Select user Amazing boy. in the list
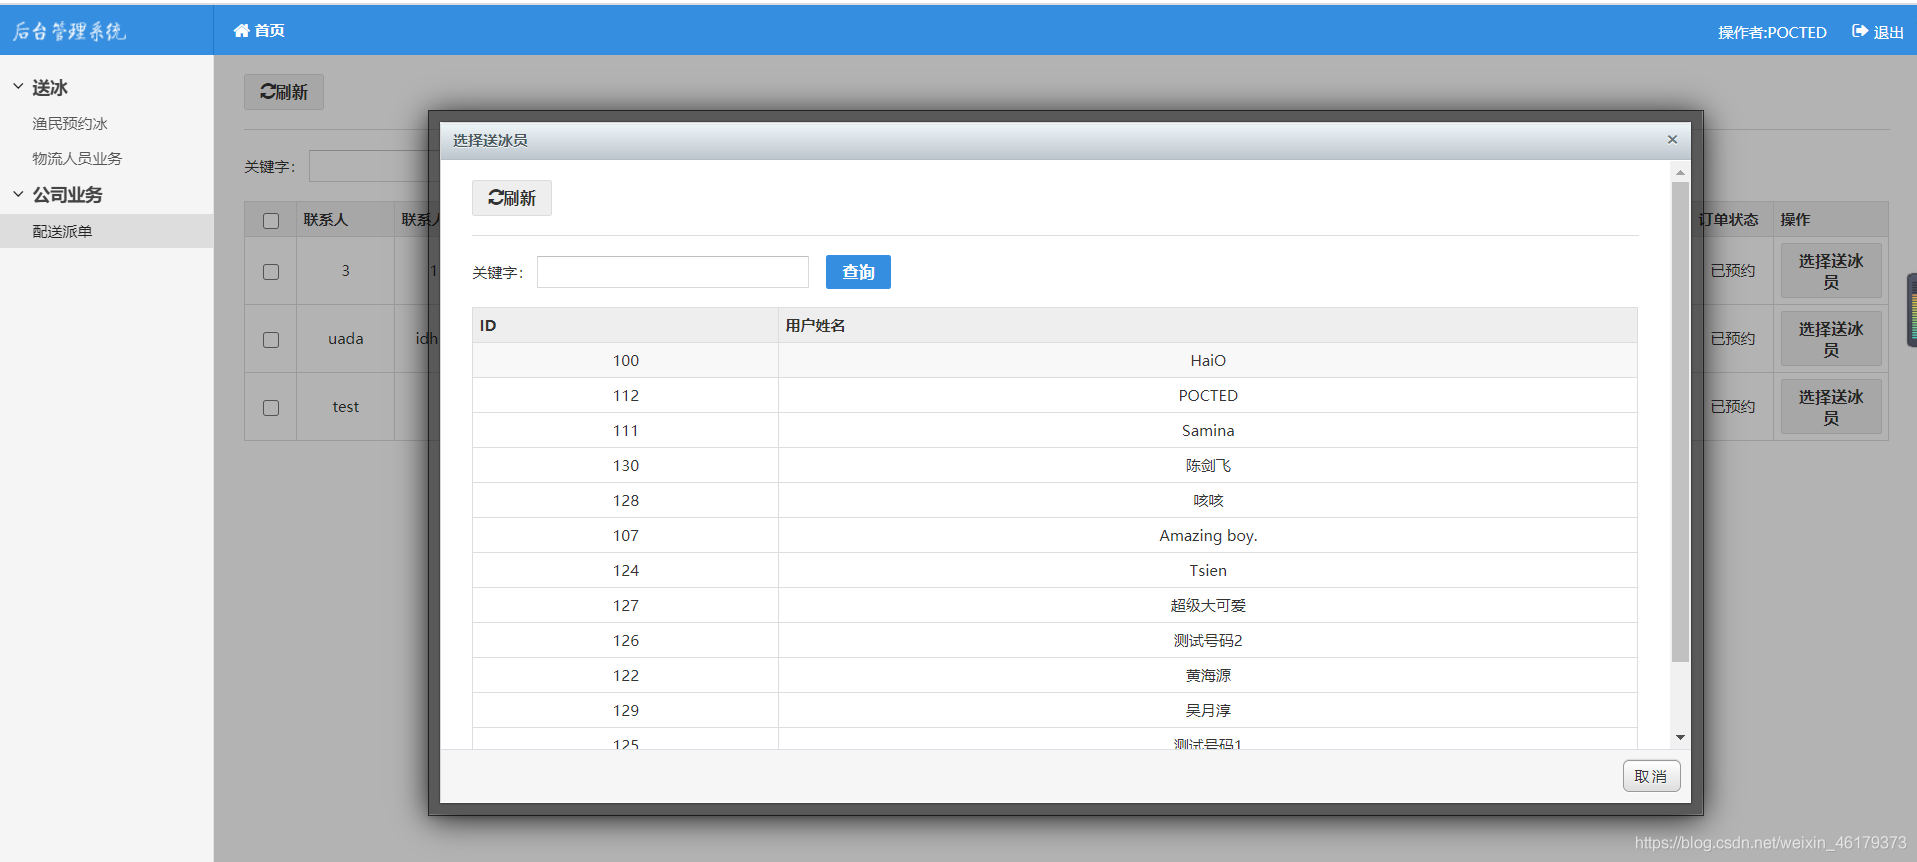The width and height of the screenshot is (1917, 862). [x=1208, y=535]
